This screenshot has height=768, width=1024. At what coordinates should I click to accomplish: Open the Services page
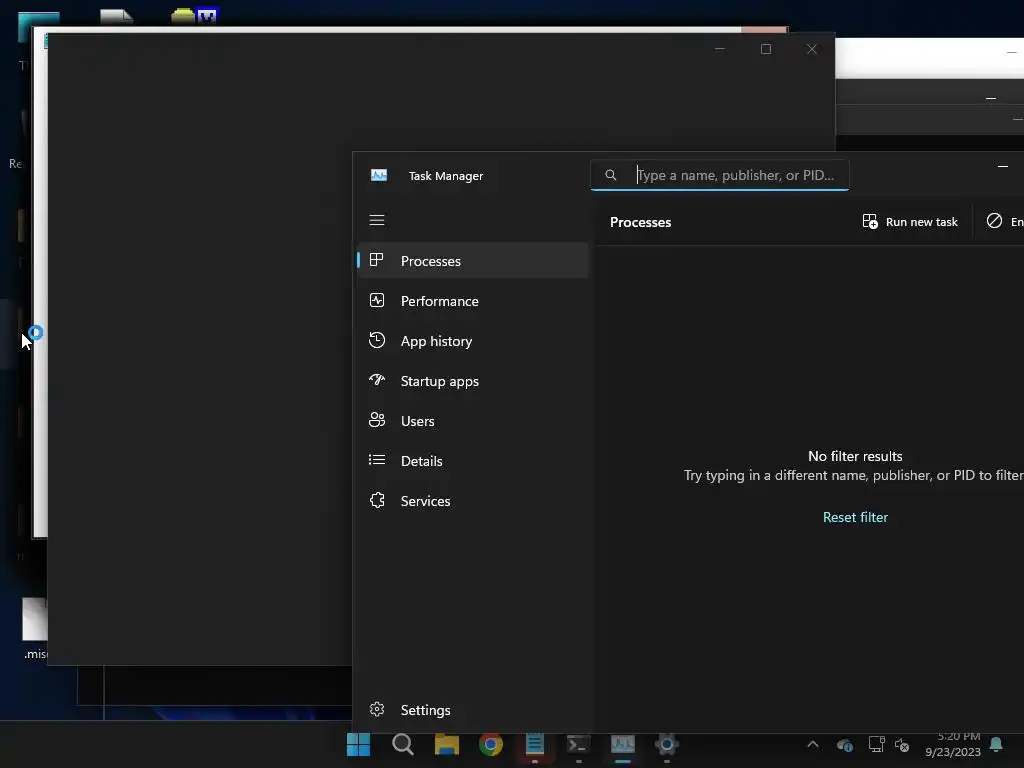click(x=473, y=501)
